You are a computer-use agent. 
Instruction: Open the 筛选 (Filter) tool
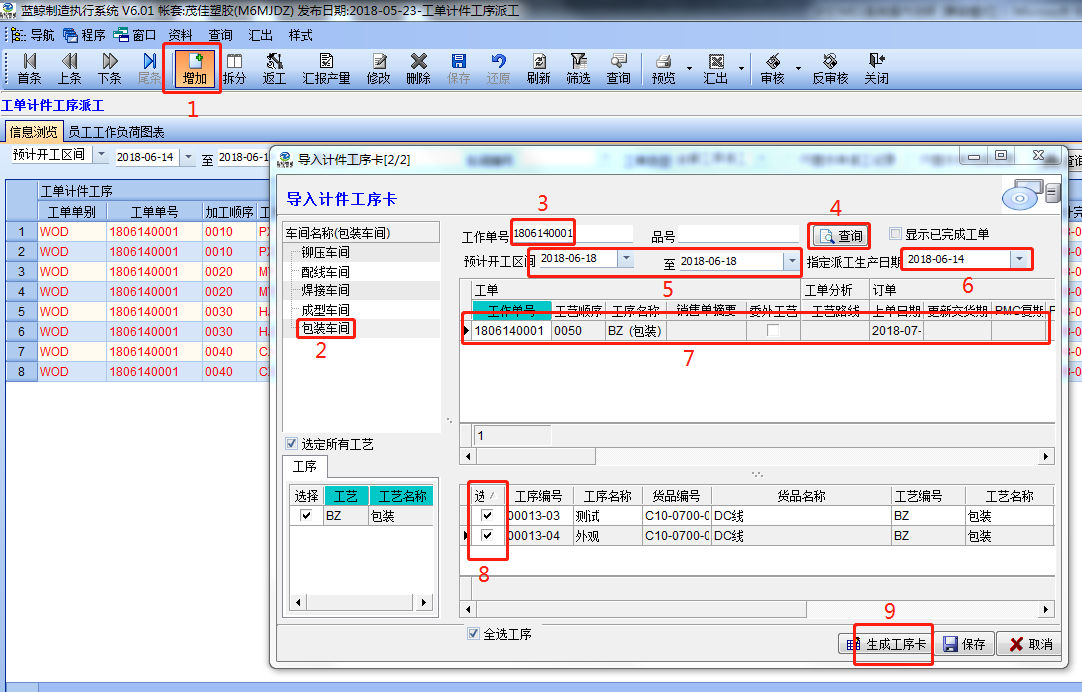578,68
